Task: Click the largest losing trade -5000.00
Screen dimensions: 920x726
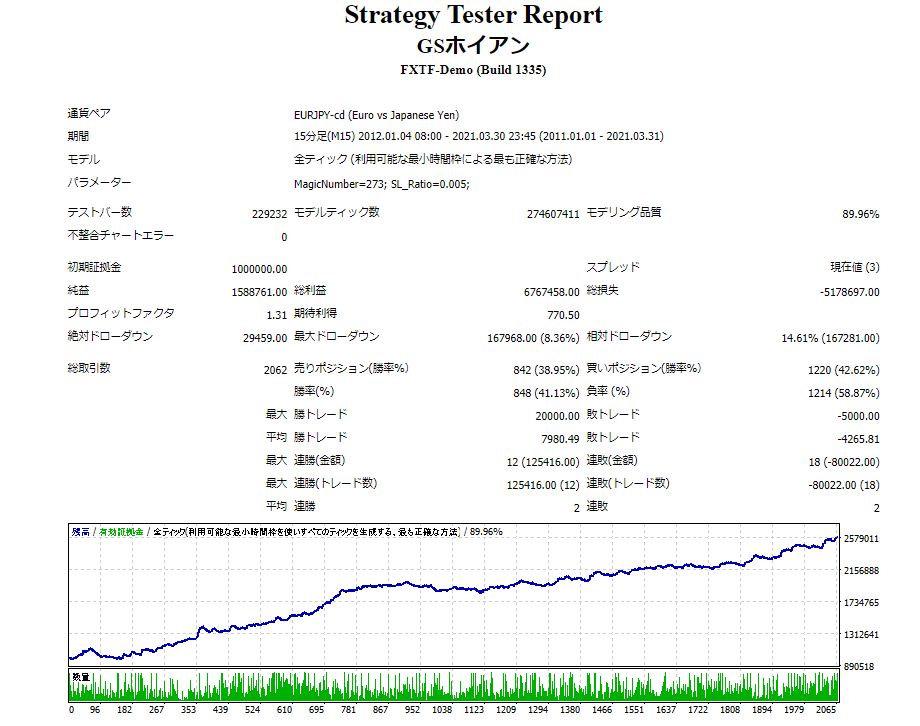Action: coord(858,416)
